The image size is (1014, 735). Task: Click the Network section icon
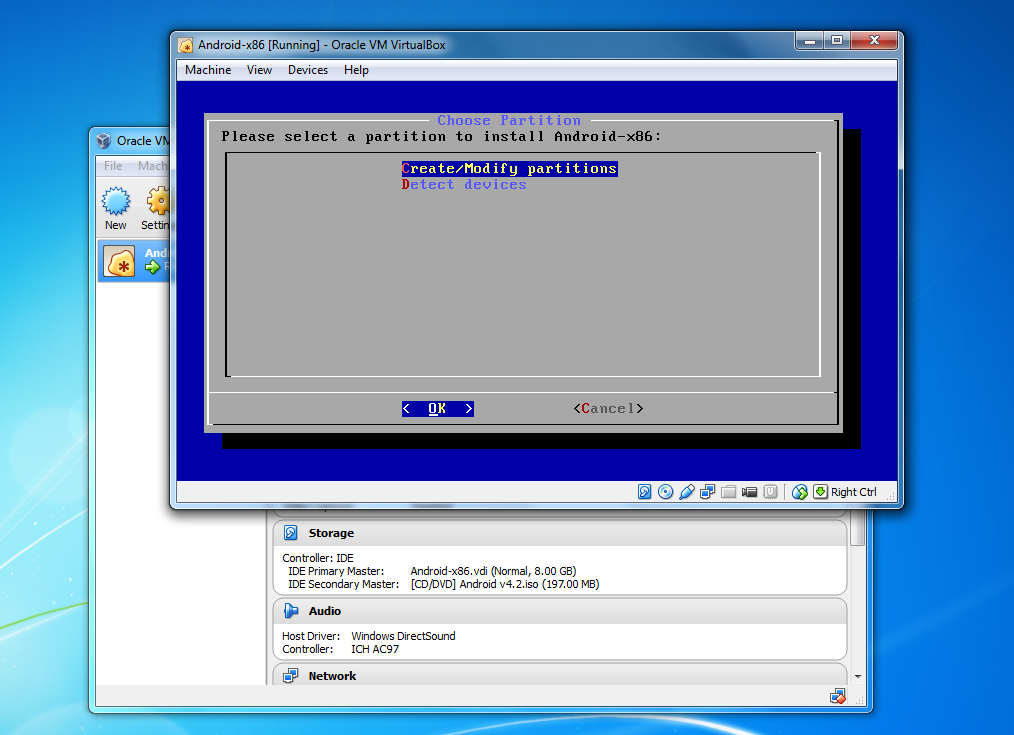[291, 676]
